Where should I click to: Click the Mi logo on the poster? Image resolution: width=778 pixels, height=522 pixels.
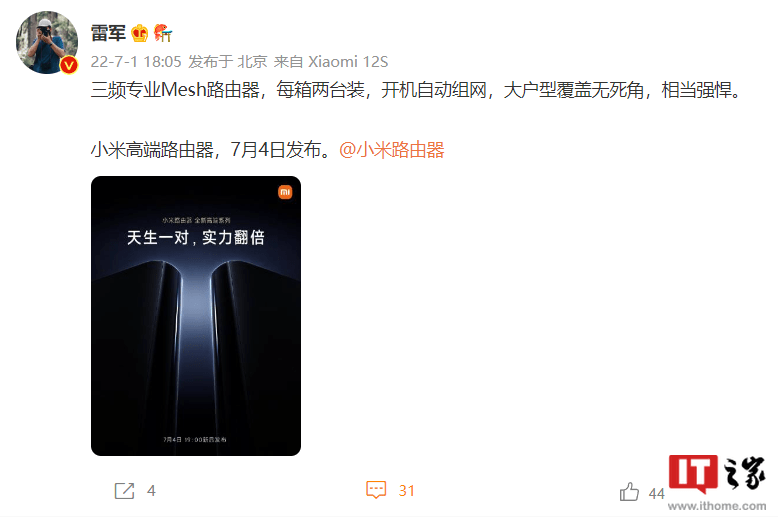pos(285,192)
